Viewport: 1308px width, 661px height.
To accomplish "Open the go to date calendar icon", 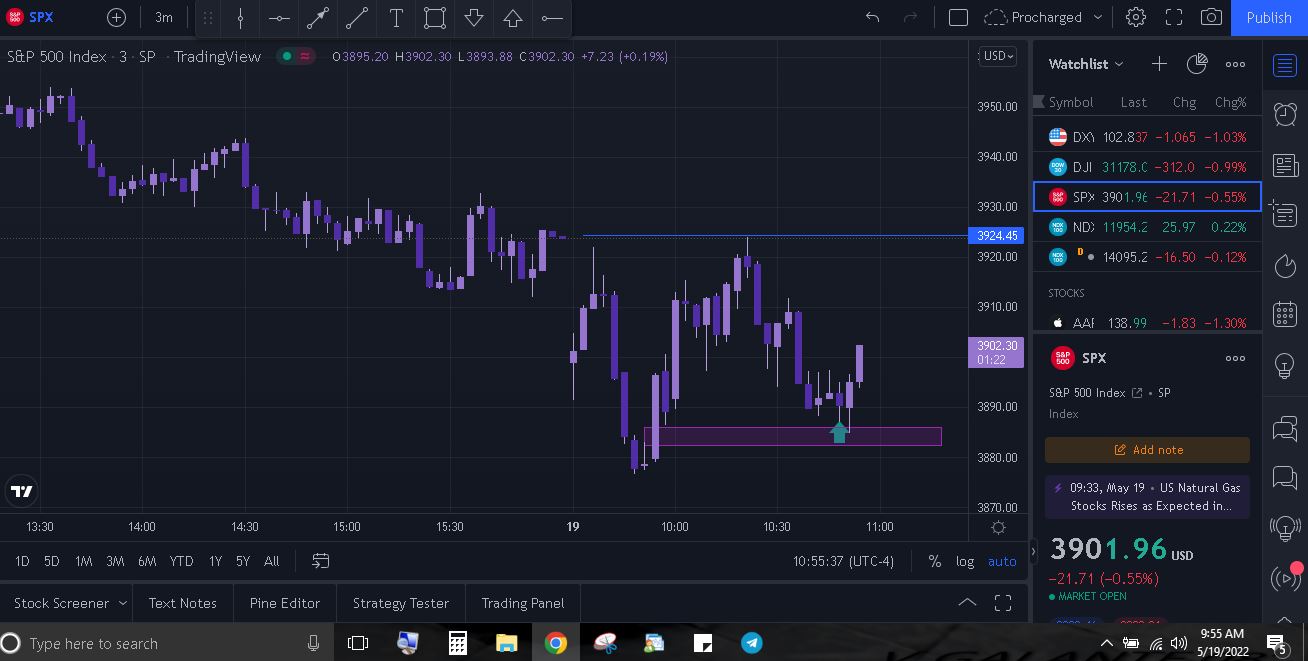I will (x=320, y=561).
